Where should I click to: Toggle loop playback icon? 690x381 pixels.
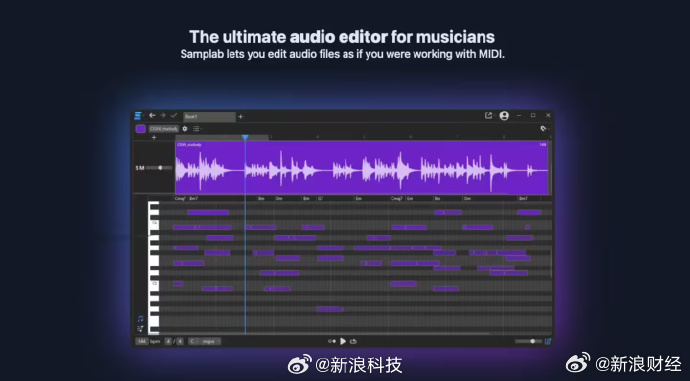(353, 341)
